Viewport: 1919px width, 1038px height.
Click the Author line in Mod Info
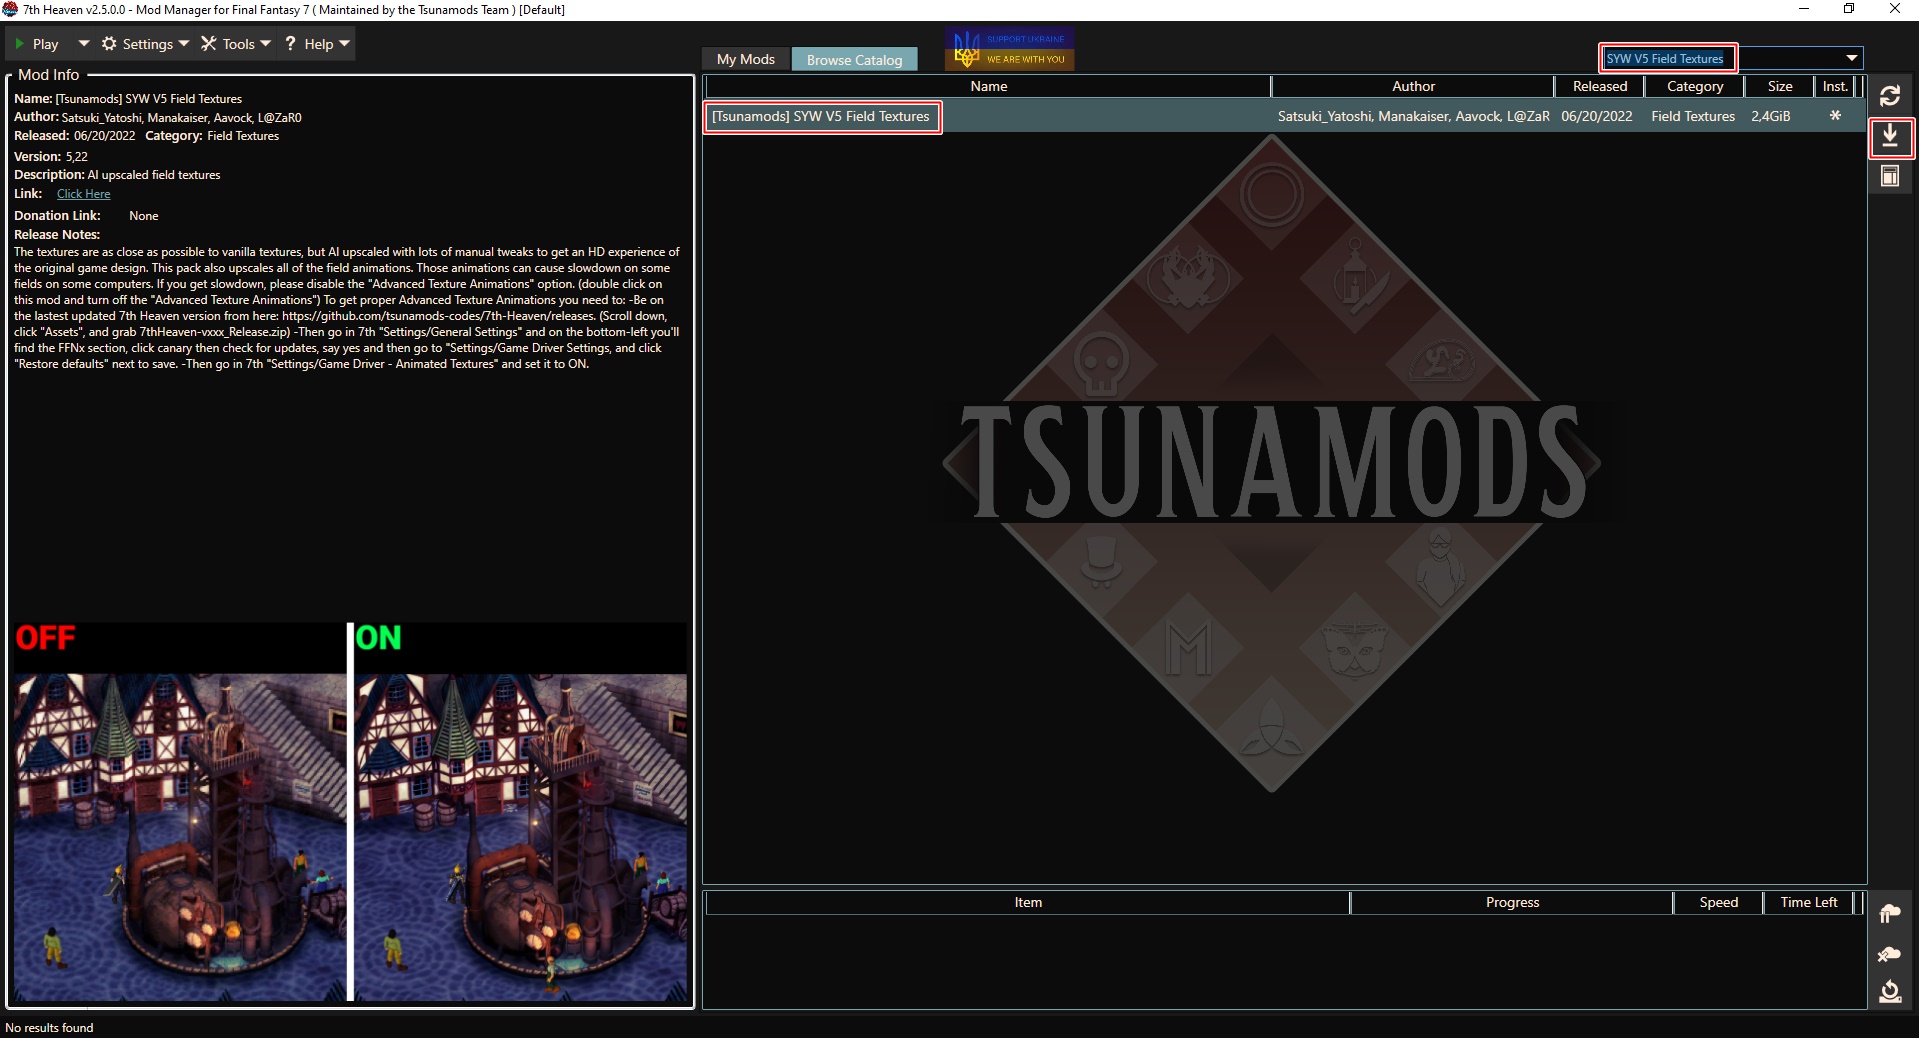pyautogui.click(x=158, y=117)
